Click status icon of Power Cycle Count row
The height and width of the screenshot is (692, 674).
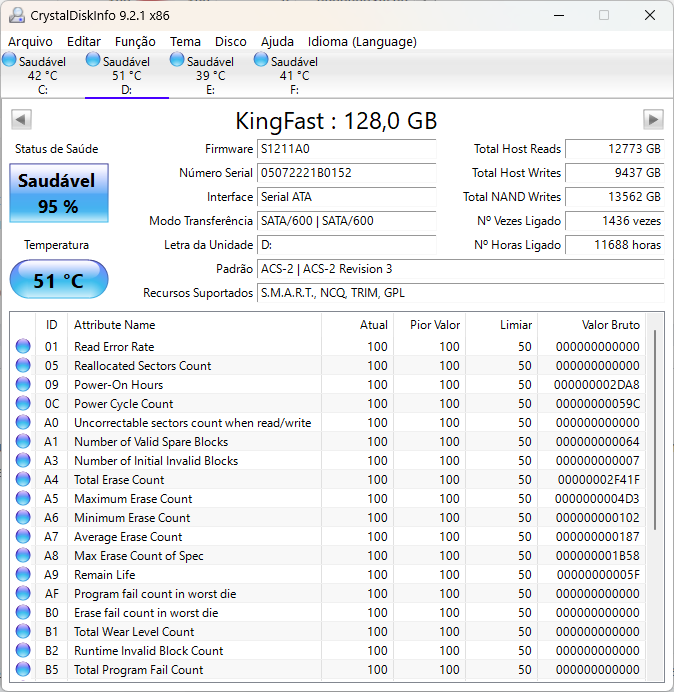click(x=23, y=403)
